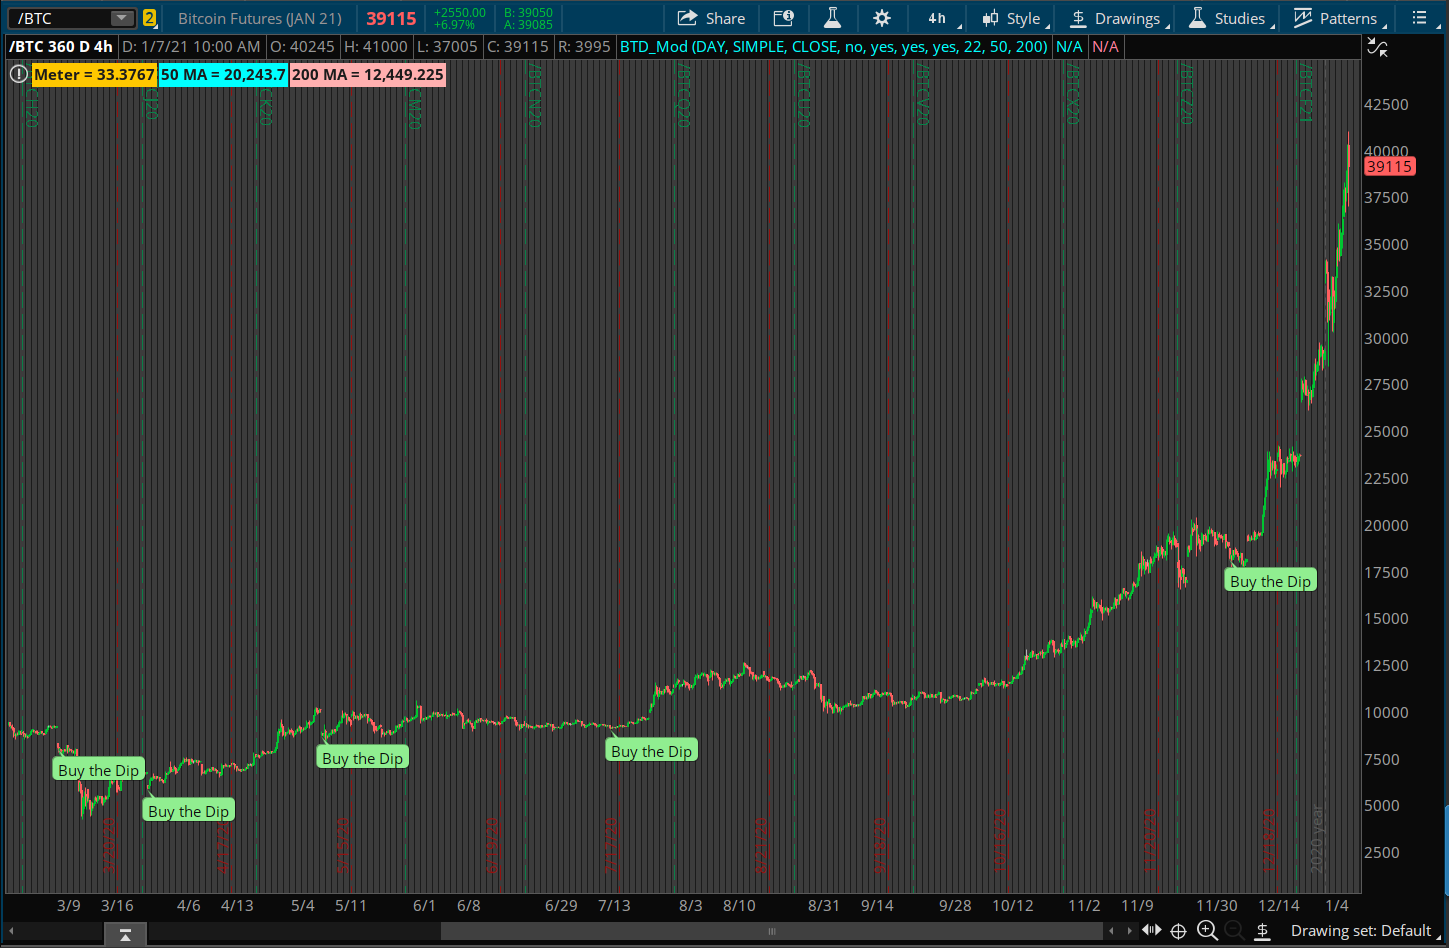Click the O: 40245 open value

(x=304, y=47)
